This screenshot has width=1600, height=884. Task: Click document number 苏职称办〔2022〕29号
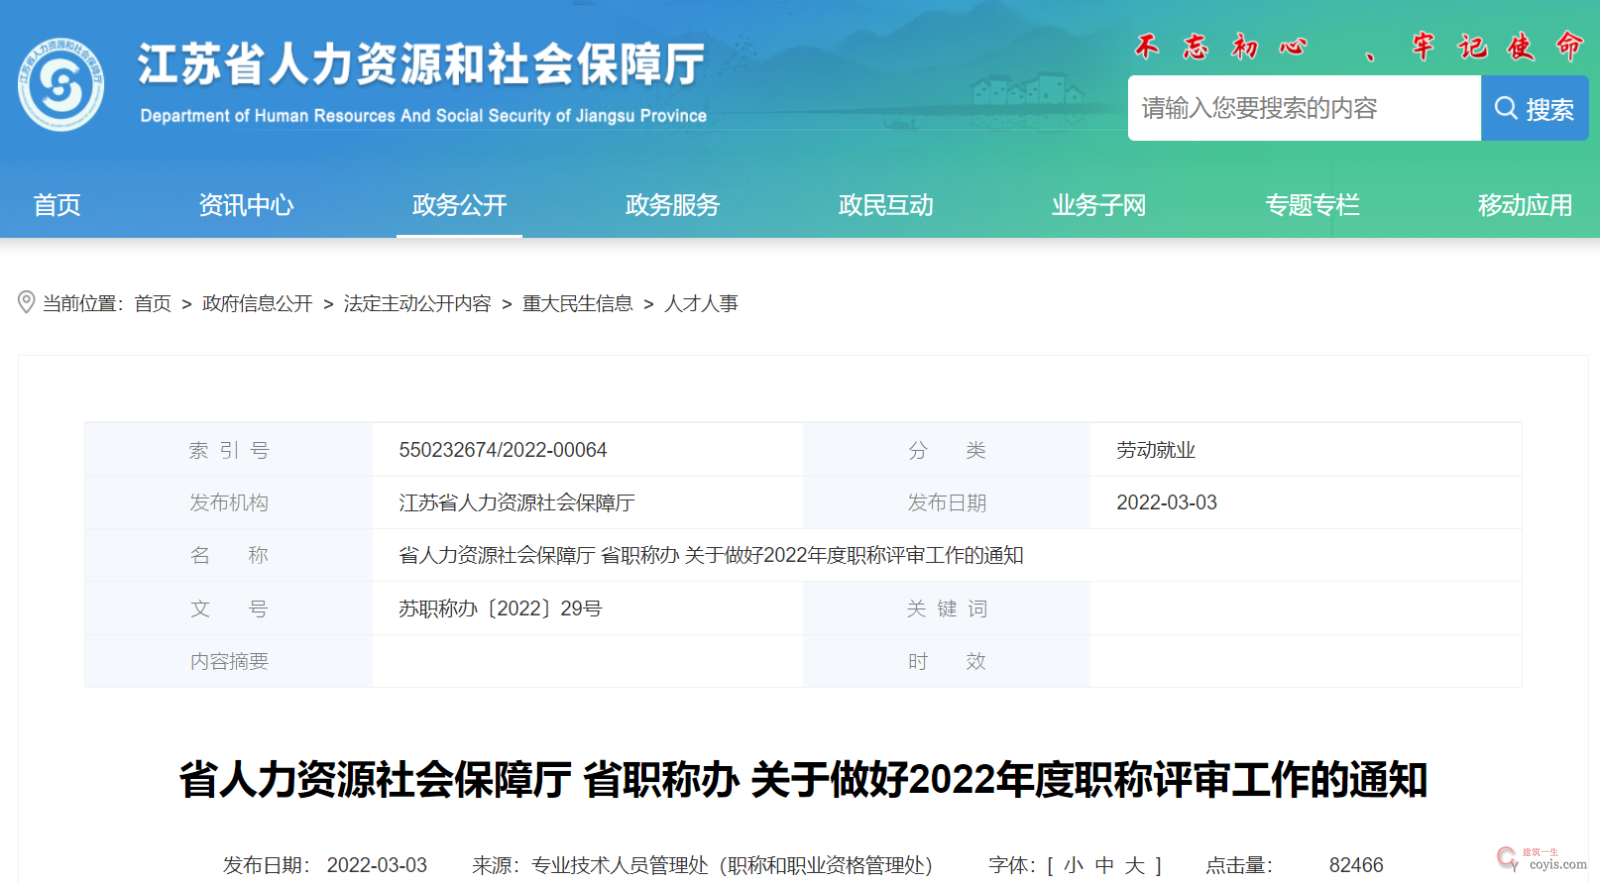[x=500, y=608]
